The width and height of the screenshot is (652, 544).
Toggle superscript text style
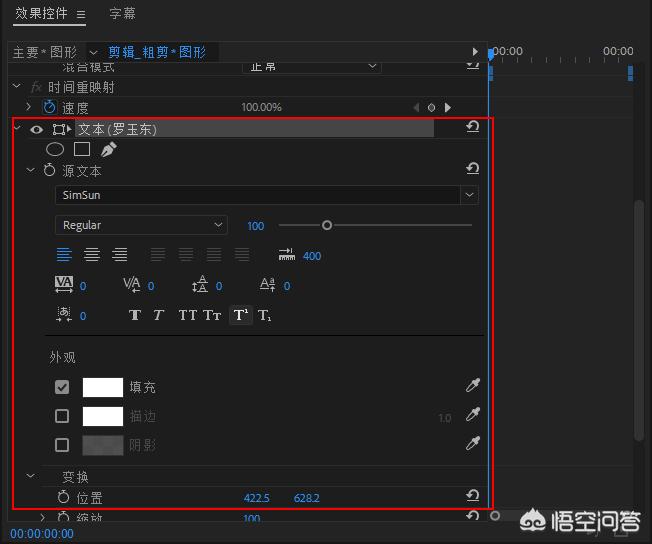[241, 315]
